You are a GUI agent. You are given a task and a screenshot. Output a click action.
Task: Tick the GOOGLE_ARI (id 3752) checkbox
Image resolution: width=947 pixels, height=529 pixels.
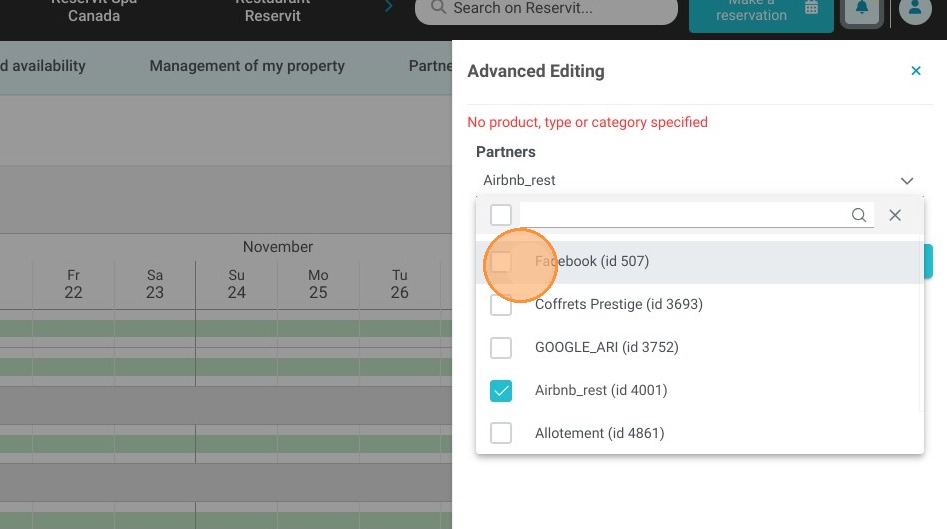point(501,348)
